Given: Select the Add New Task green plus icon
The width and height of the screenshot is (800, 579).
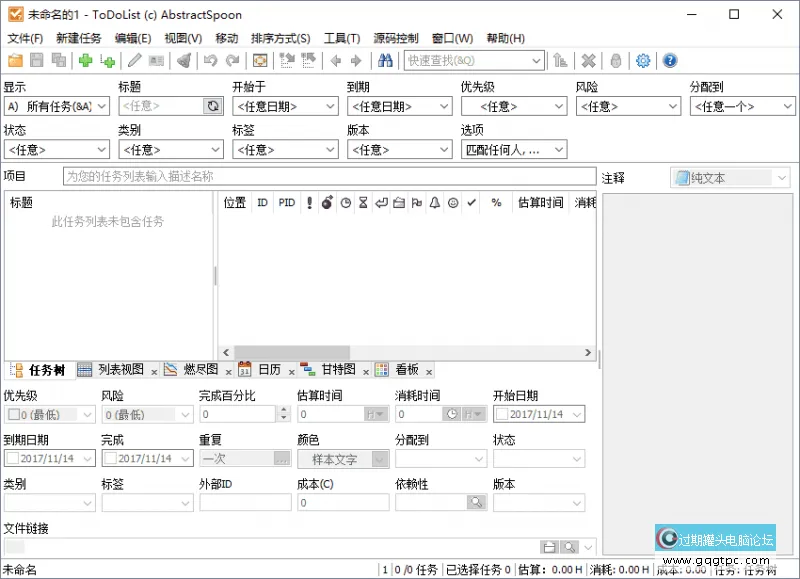Looking at the screenshot, I should [x=85, y=62].
